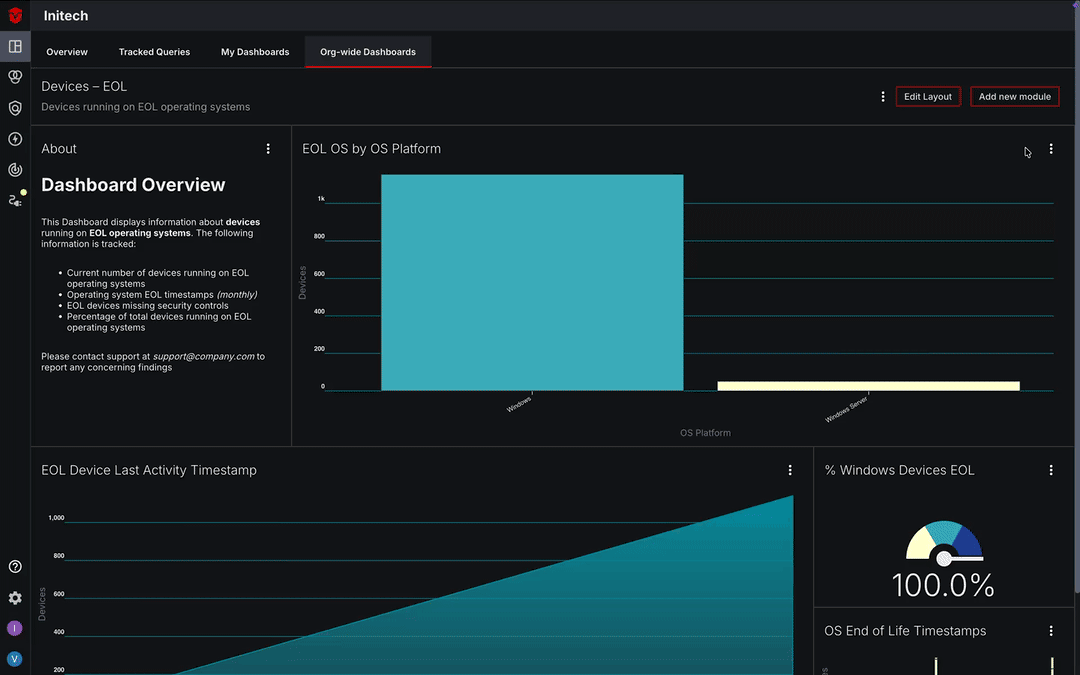Click the blue V avatar icon
Viewport: 1080px width, 675px height.
15,659
